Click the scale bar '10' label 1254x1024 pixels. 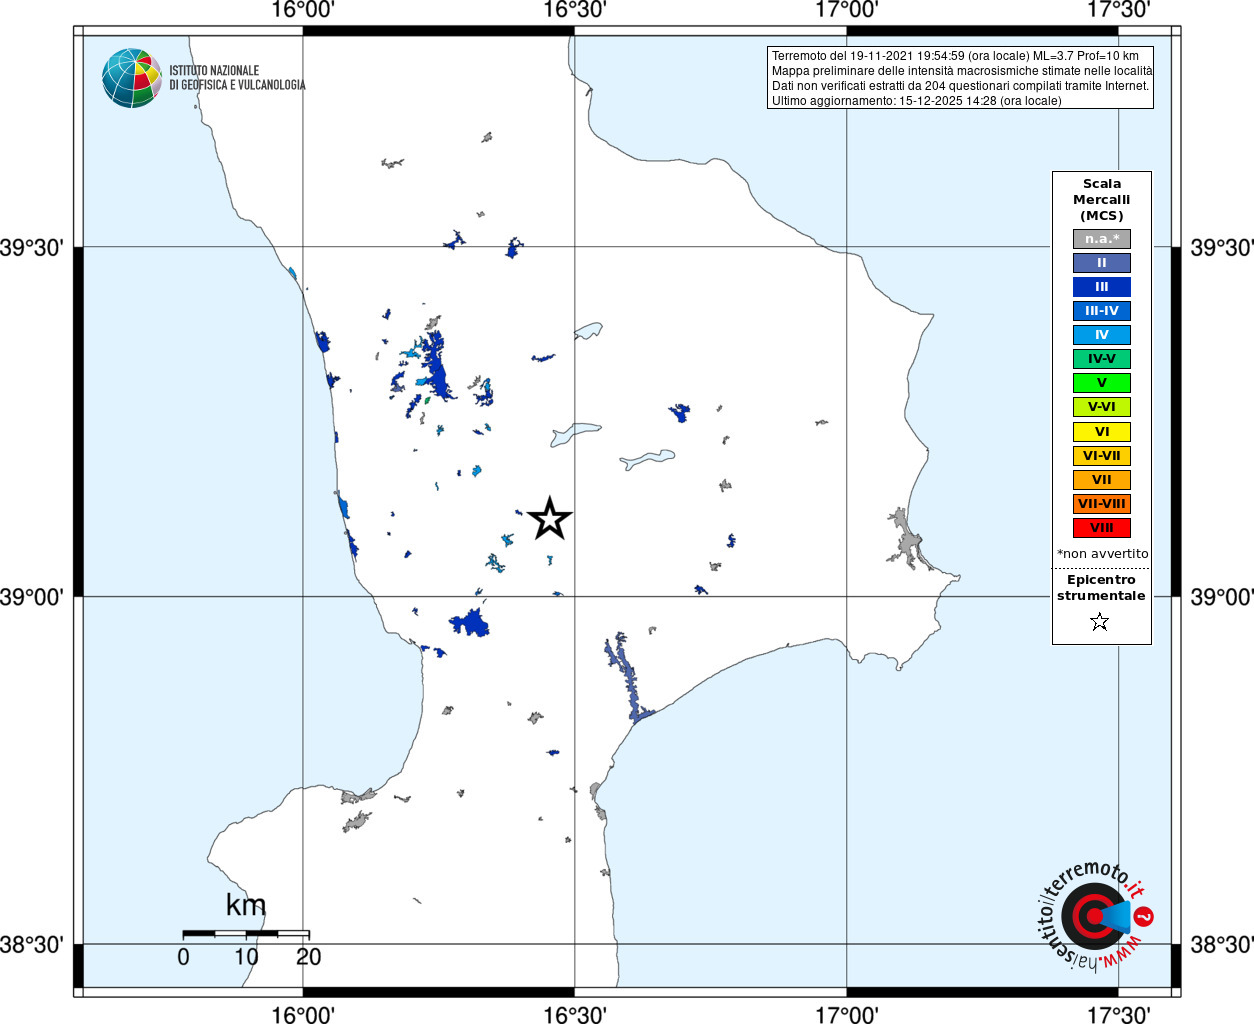coord(246,957)
